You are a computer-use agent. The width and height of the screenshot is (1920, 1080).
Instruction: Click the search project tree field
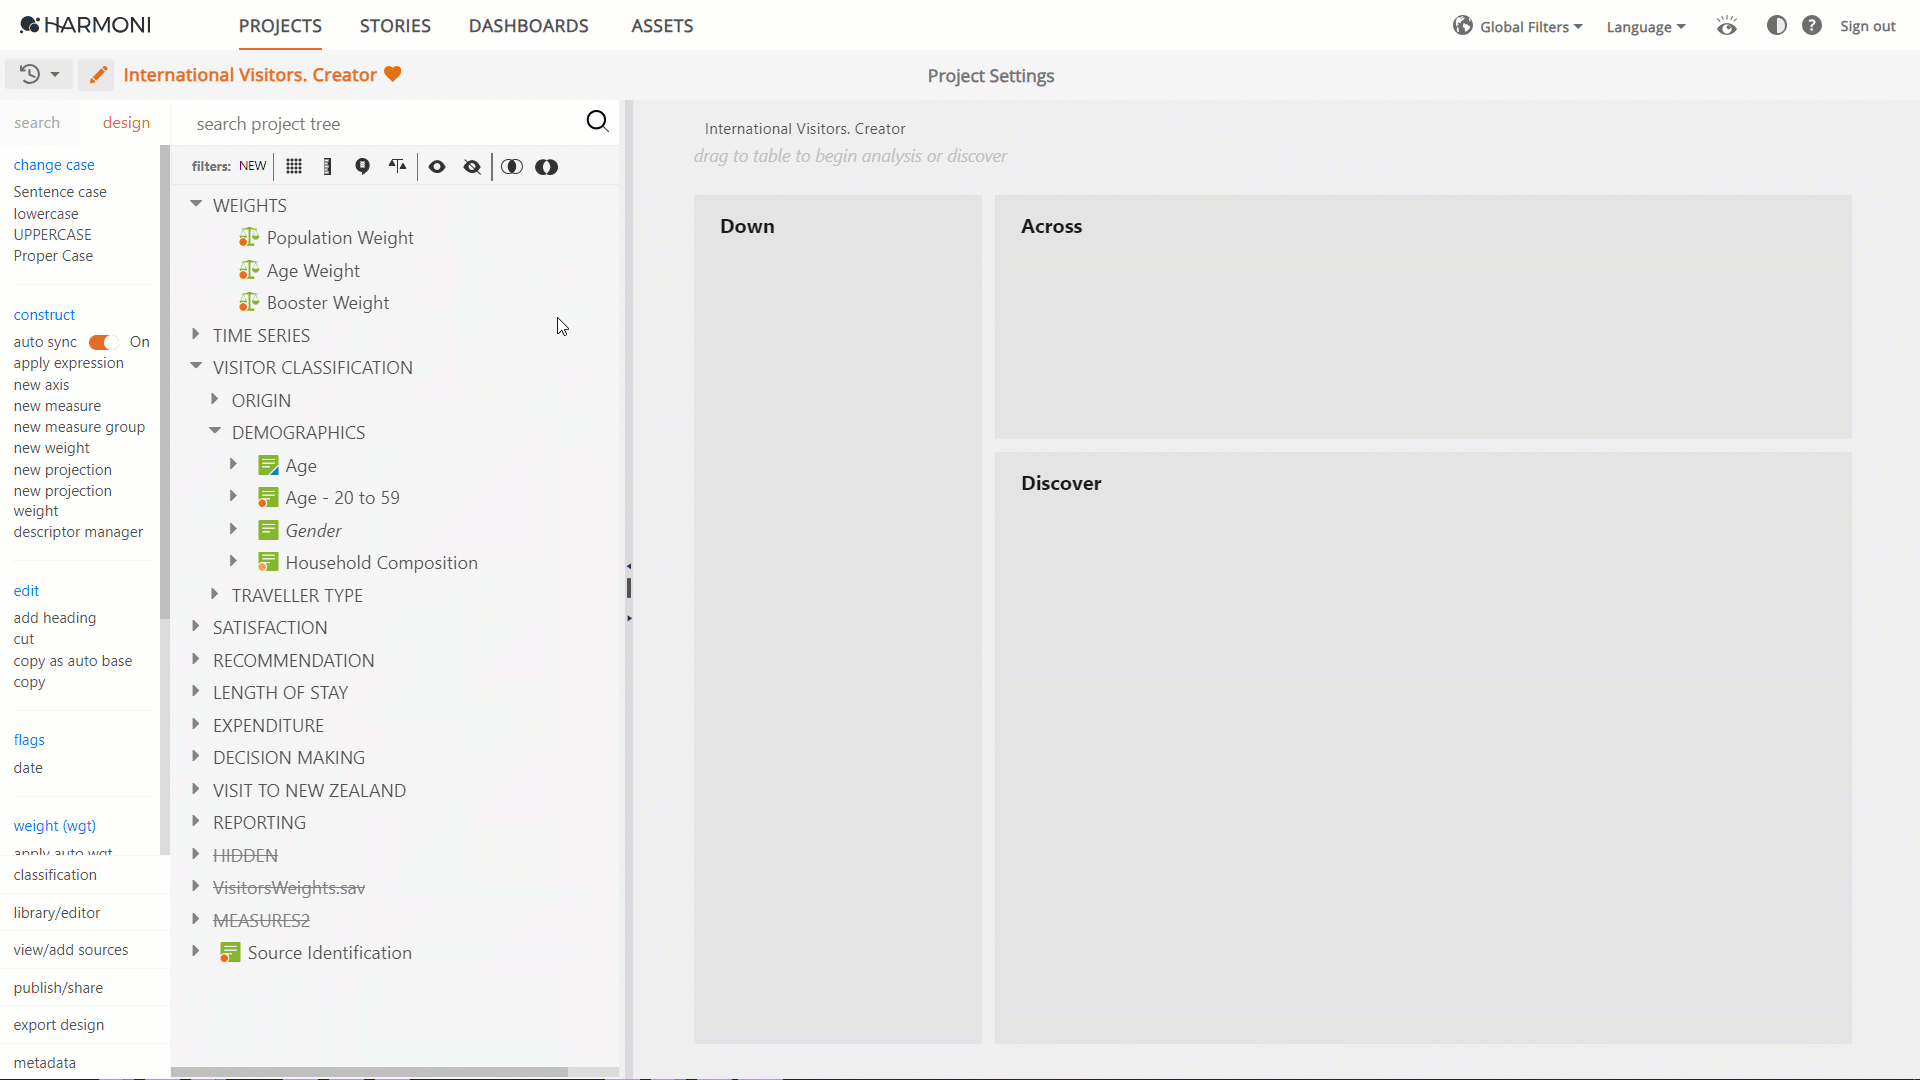pyautogui.click(x=385, y=123)
